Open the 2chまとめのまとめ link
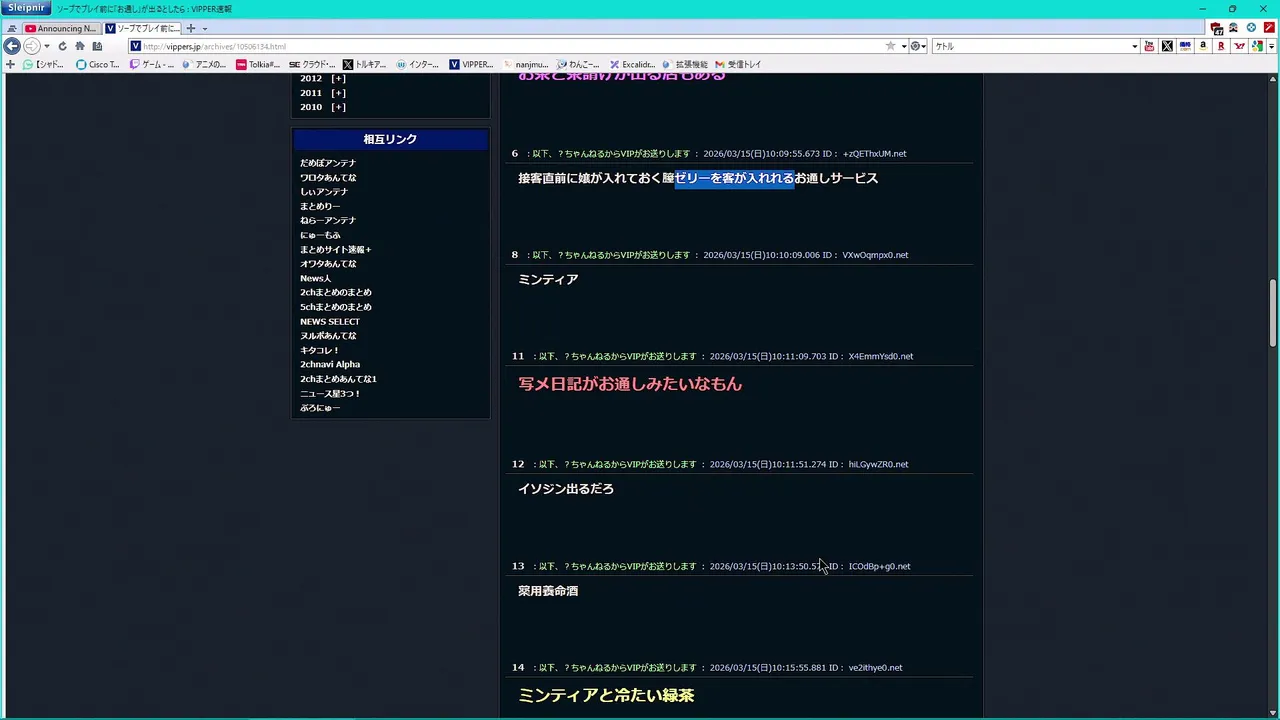This screenshot has width=1280, height=720. [336, 292]
